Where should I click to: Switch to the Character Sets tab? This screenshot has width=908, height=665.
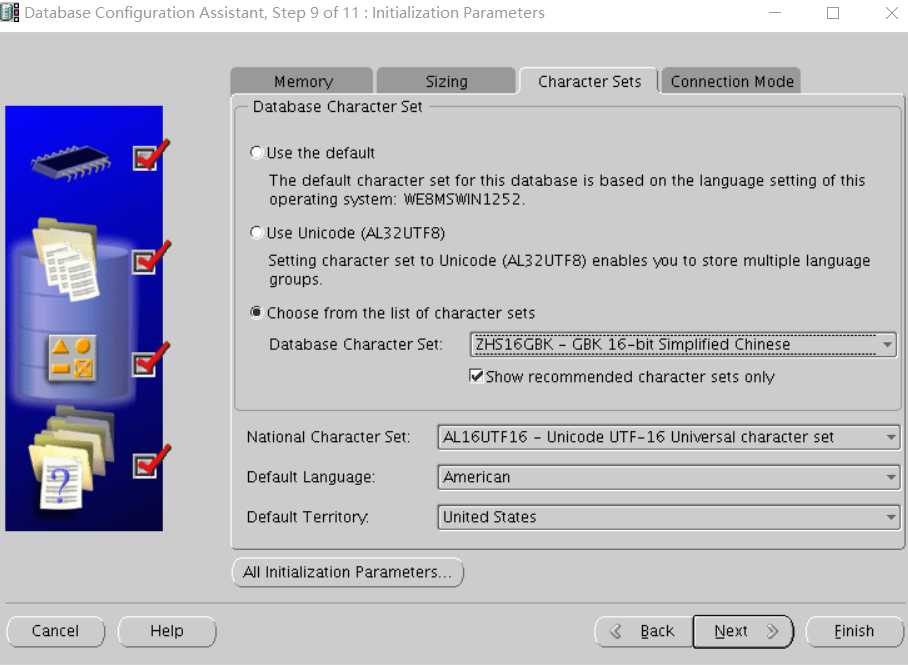(589, 81)
